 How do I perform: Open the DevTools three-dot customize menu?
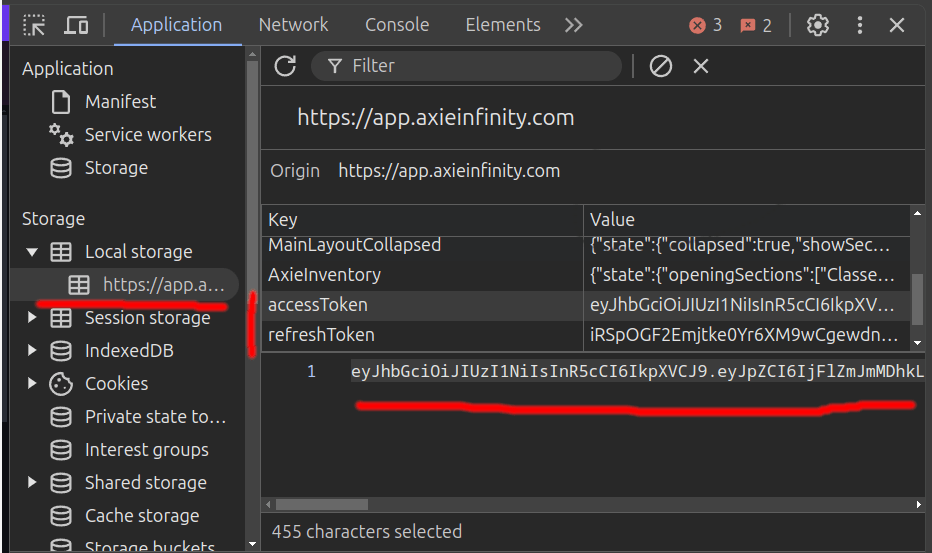[859, 25]
